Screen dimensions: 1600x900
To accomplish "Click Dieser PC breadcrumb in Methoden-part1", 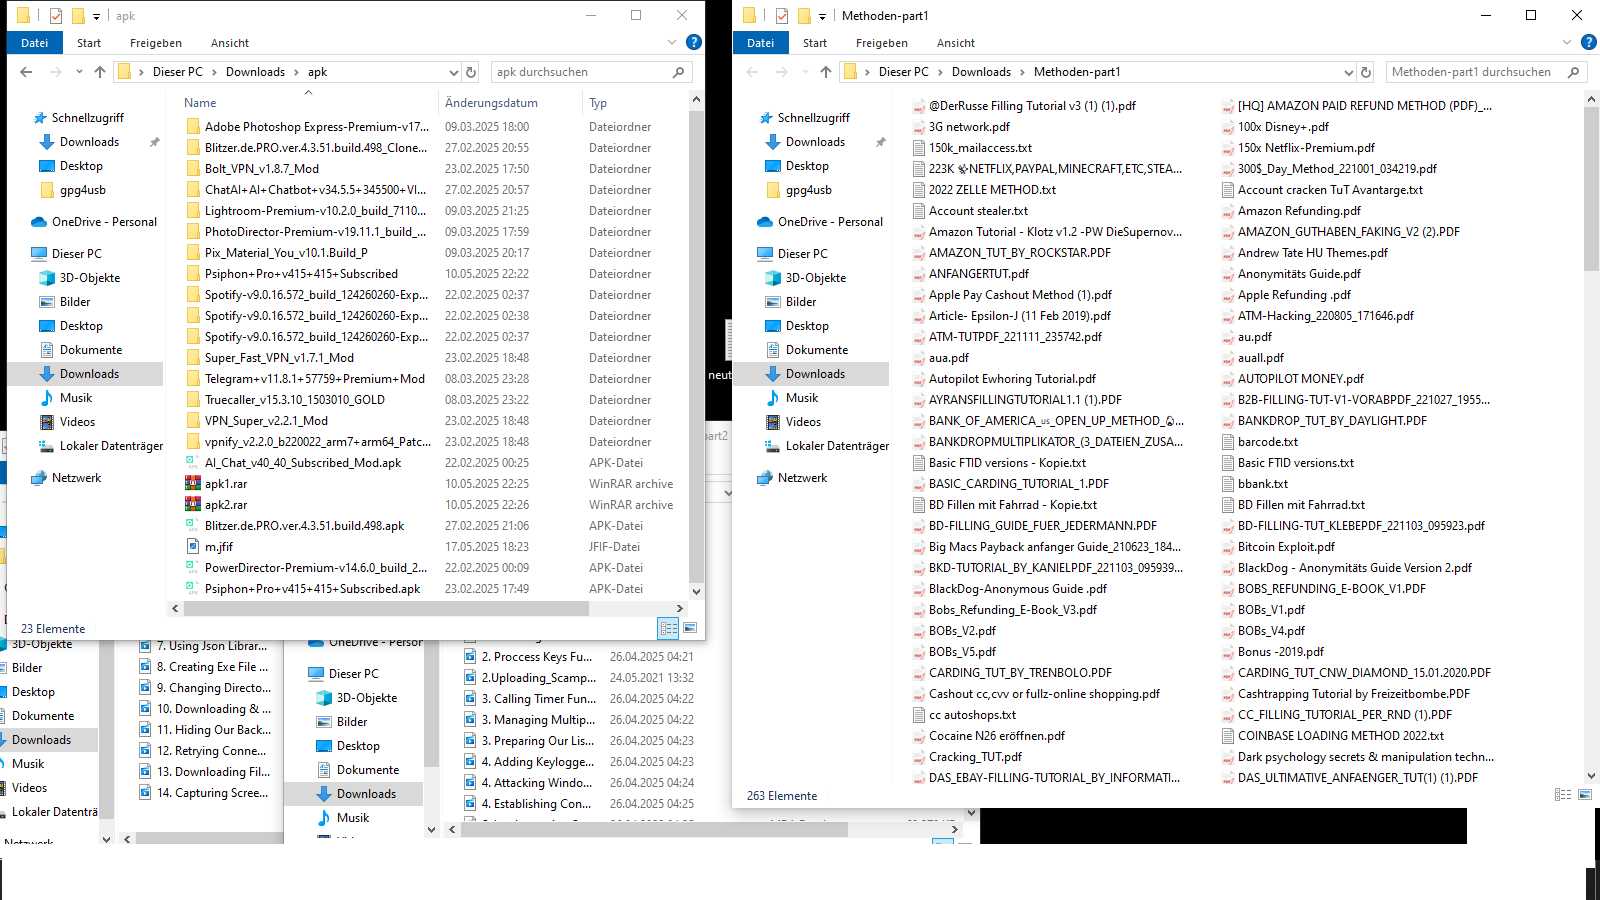I will click(903, 72).
